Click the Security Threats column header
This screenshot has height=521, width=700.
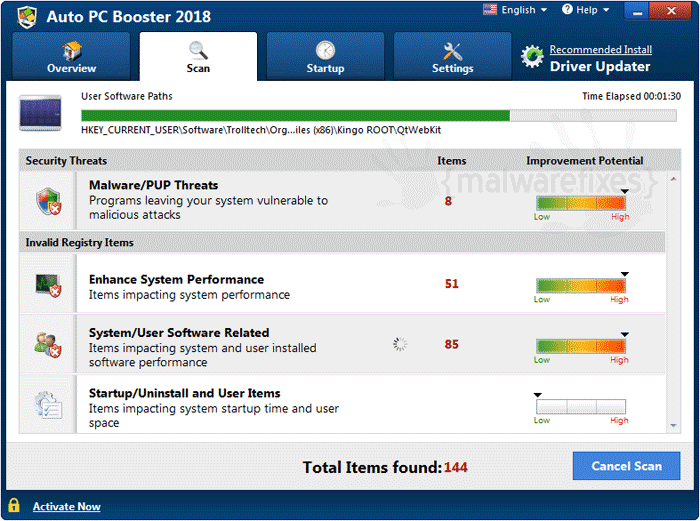click(x=66, y=161)
